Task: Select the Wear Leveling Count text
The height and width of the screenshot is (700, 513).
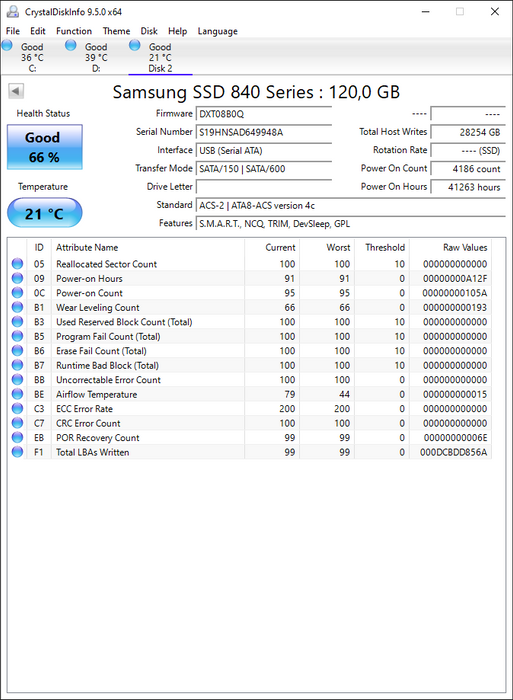Action: [x=98, y=308]
